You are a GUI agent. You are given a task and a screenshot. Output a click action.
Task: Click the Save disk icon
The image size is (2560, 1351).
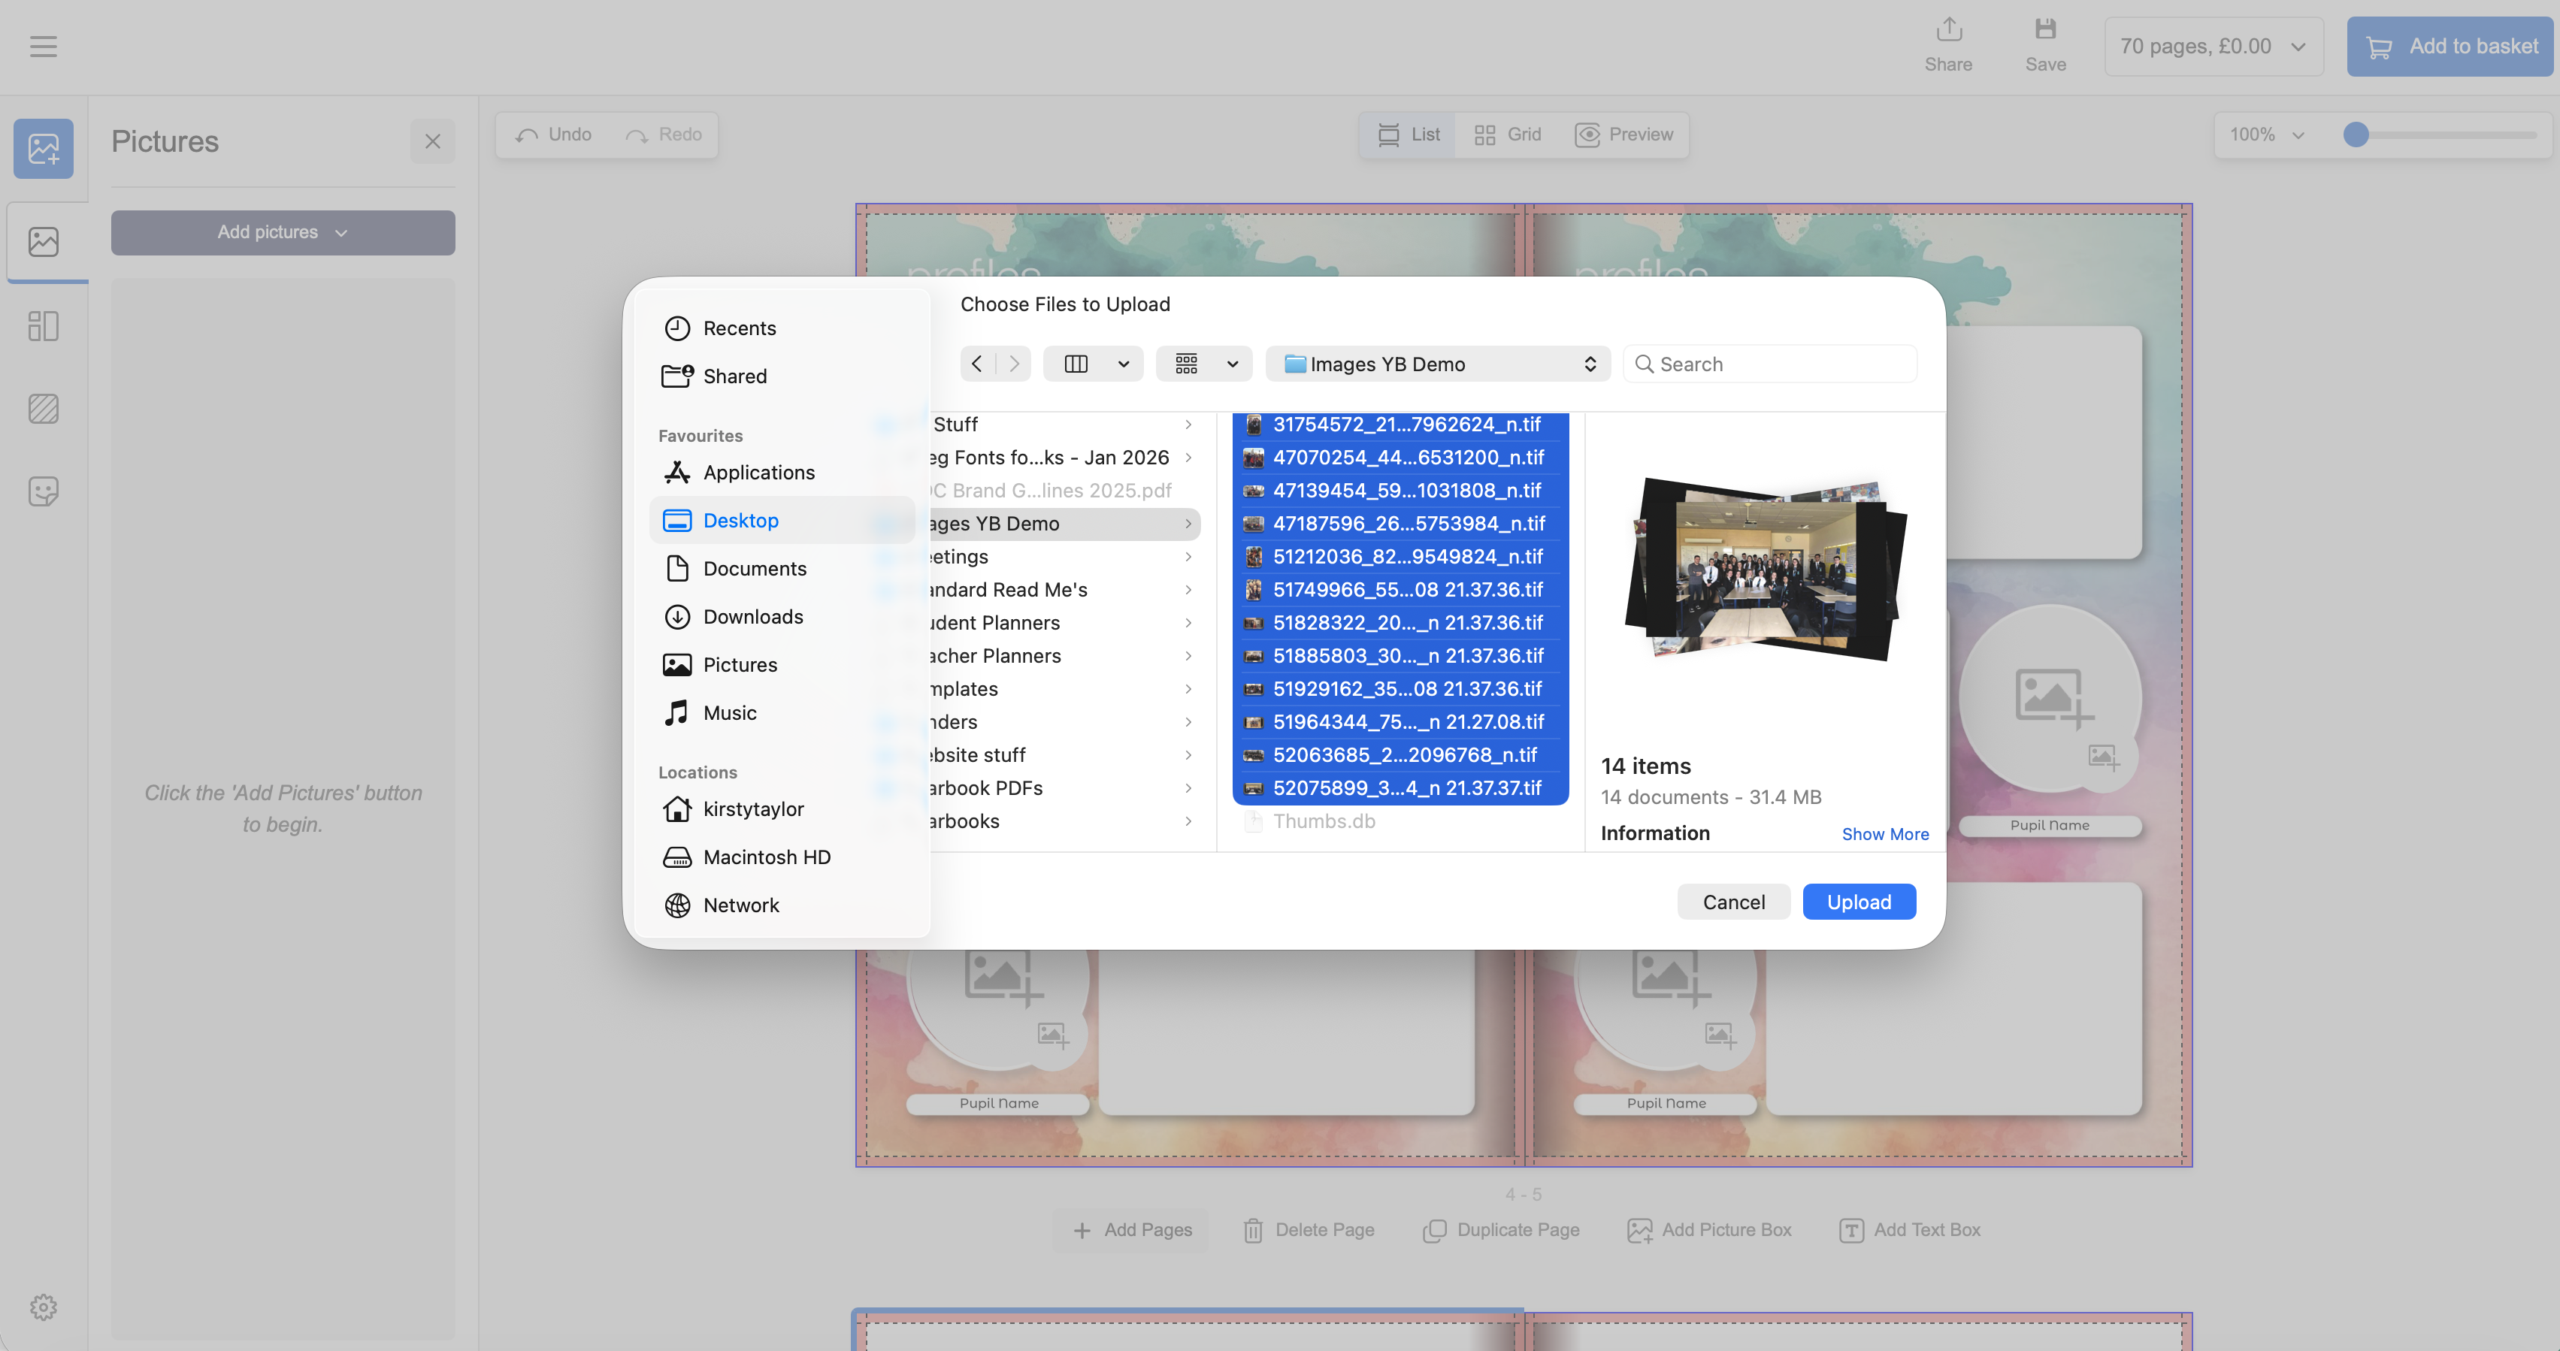click(2045, 30)
